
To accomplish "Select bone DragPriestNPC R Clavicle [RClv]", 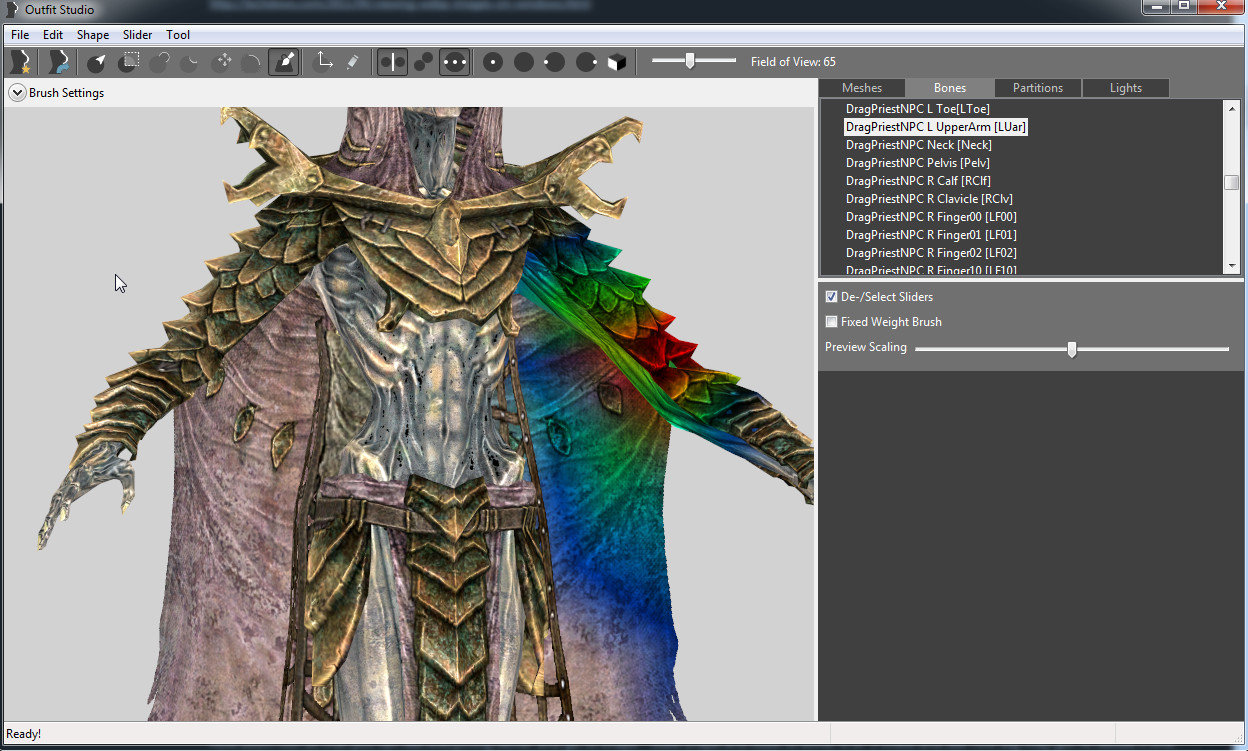I will (x=928, y=199).
